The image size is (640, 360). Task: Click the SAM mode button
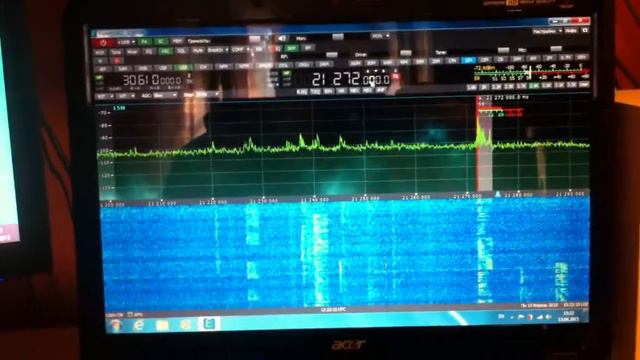pyautogui.click(x=122, y=68)
